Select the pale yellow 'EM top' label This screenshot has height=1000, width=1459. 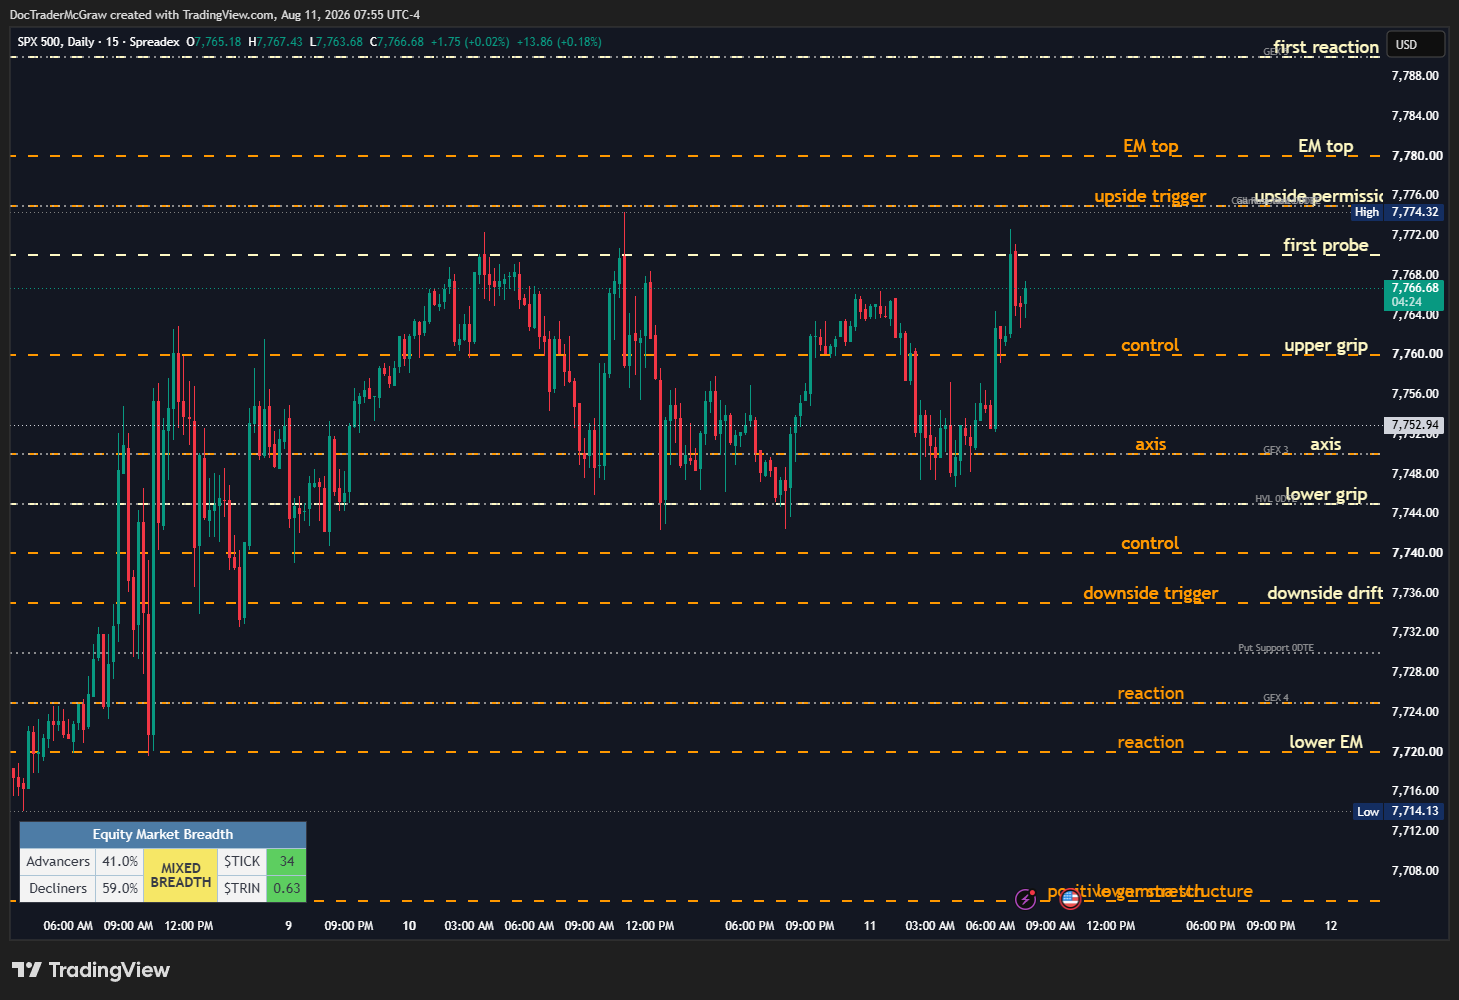1326,146
